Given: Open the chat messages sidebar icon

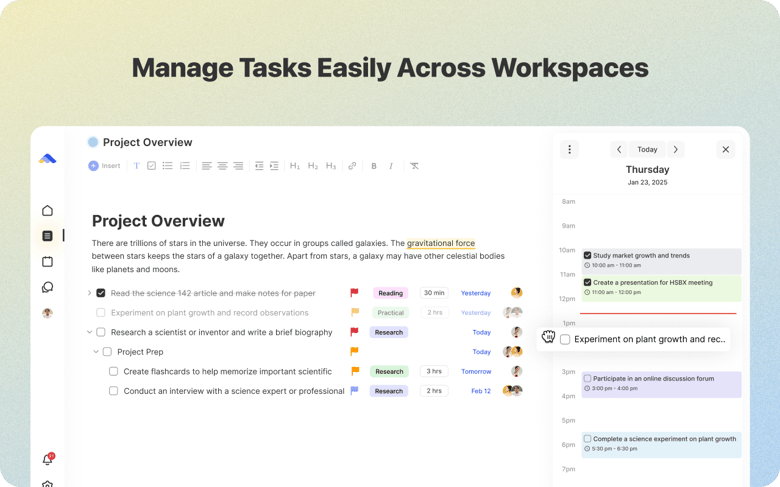Looking at the screenshot, I should pos(47,288).
